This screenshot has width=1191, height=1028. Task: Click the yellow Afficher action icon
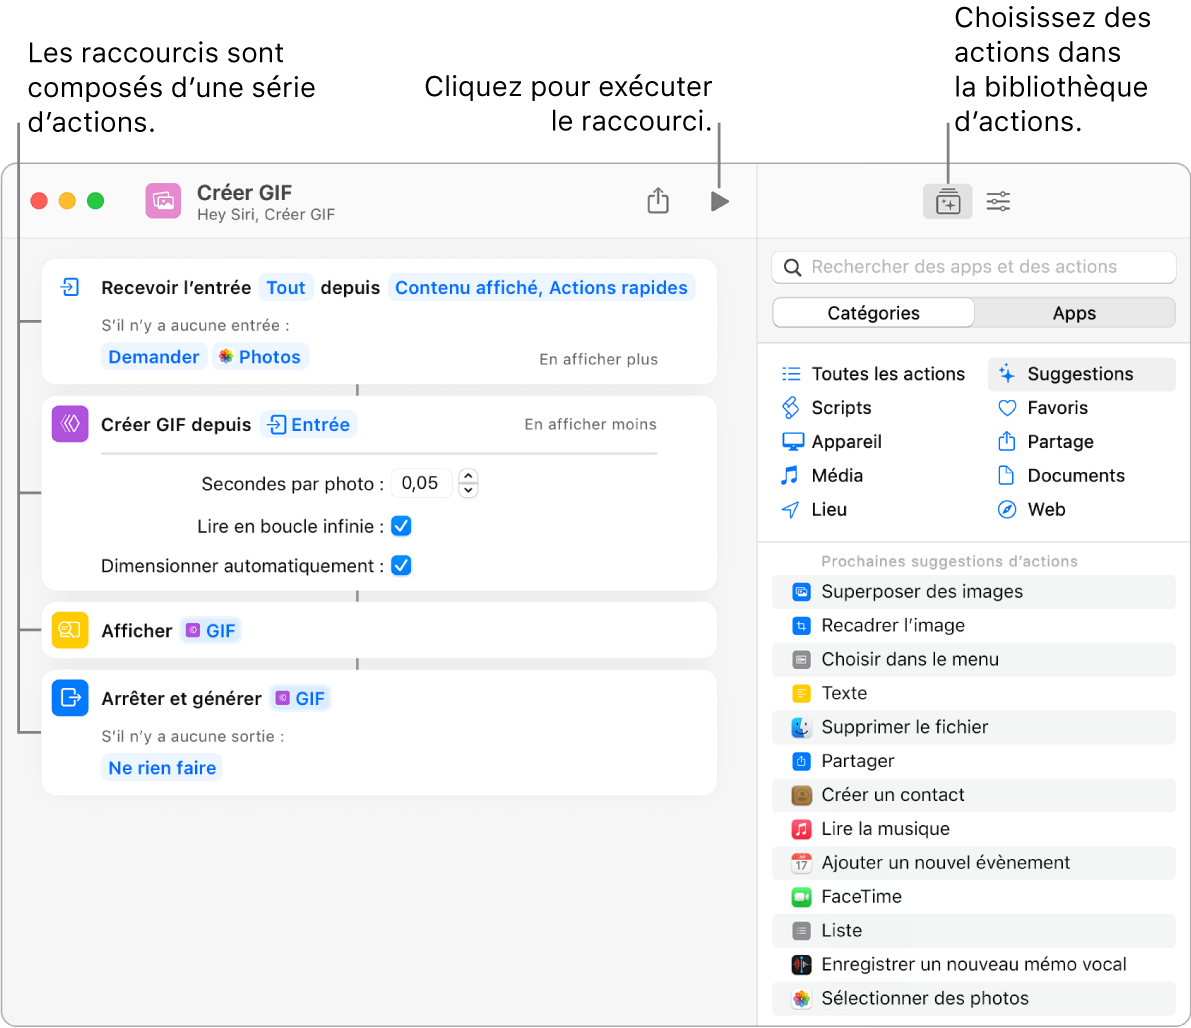tap(70, 630)
